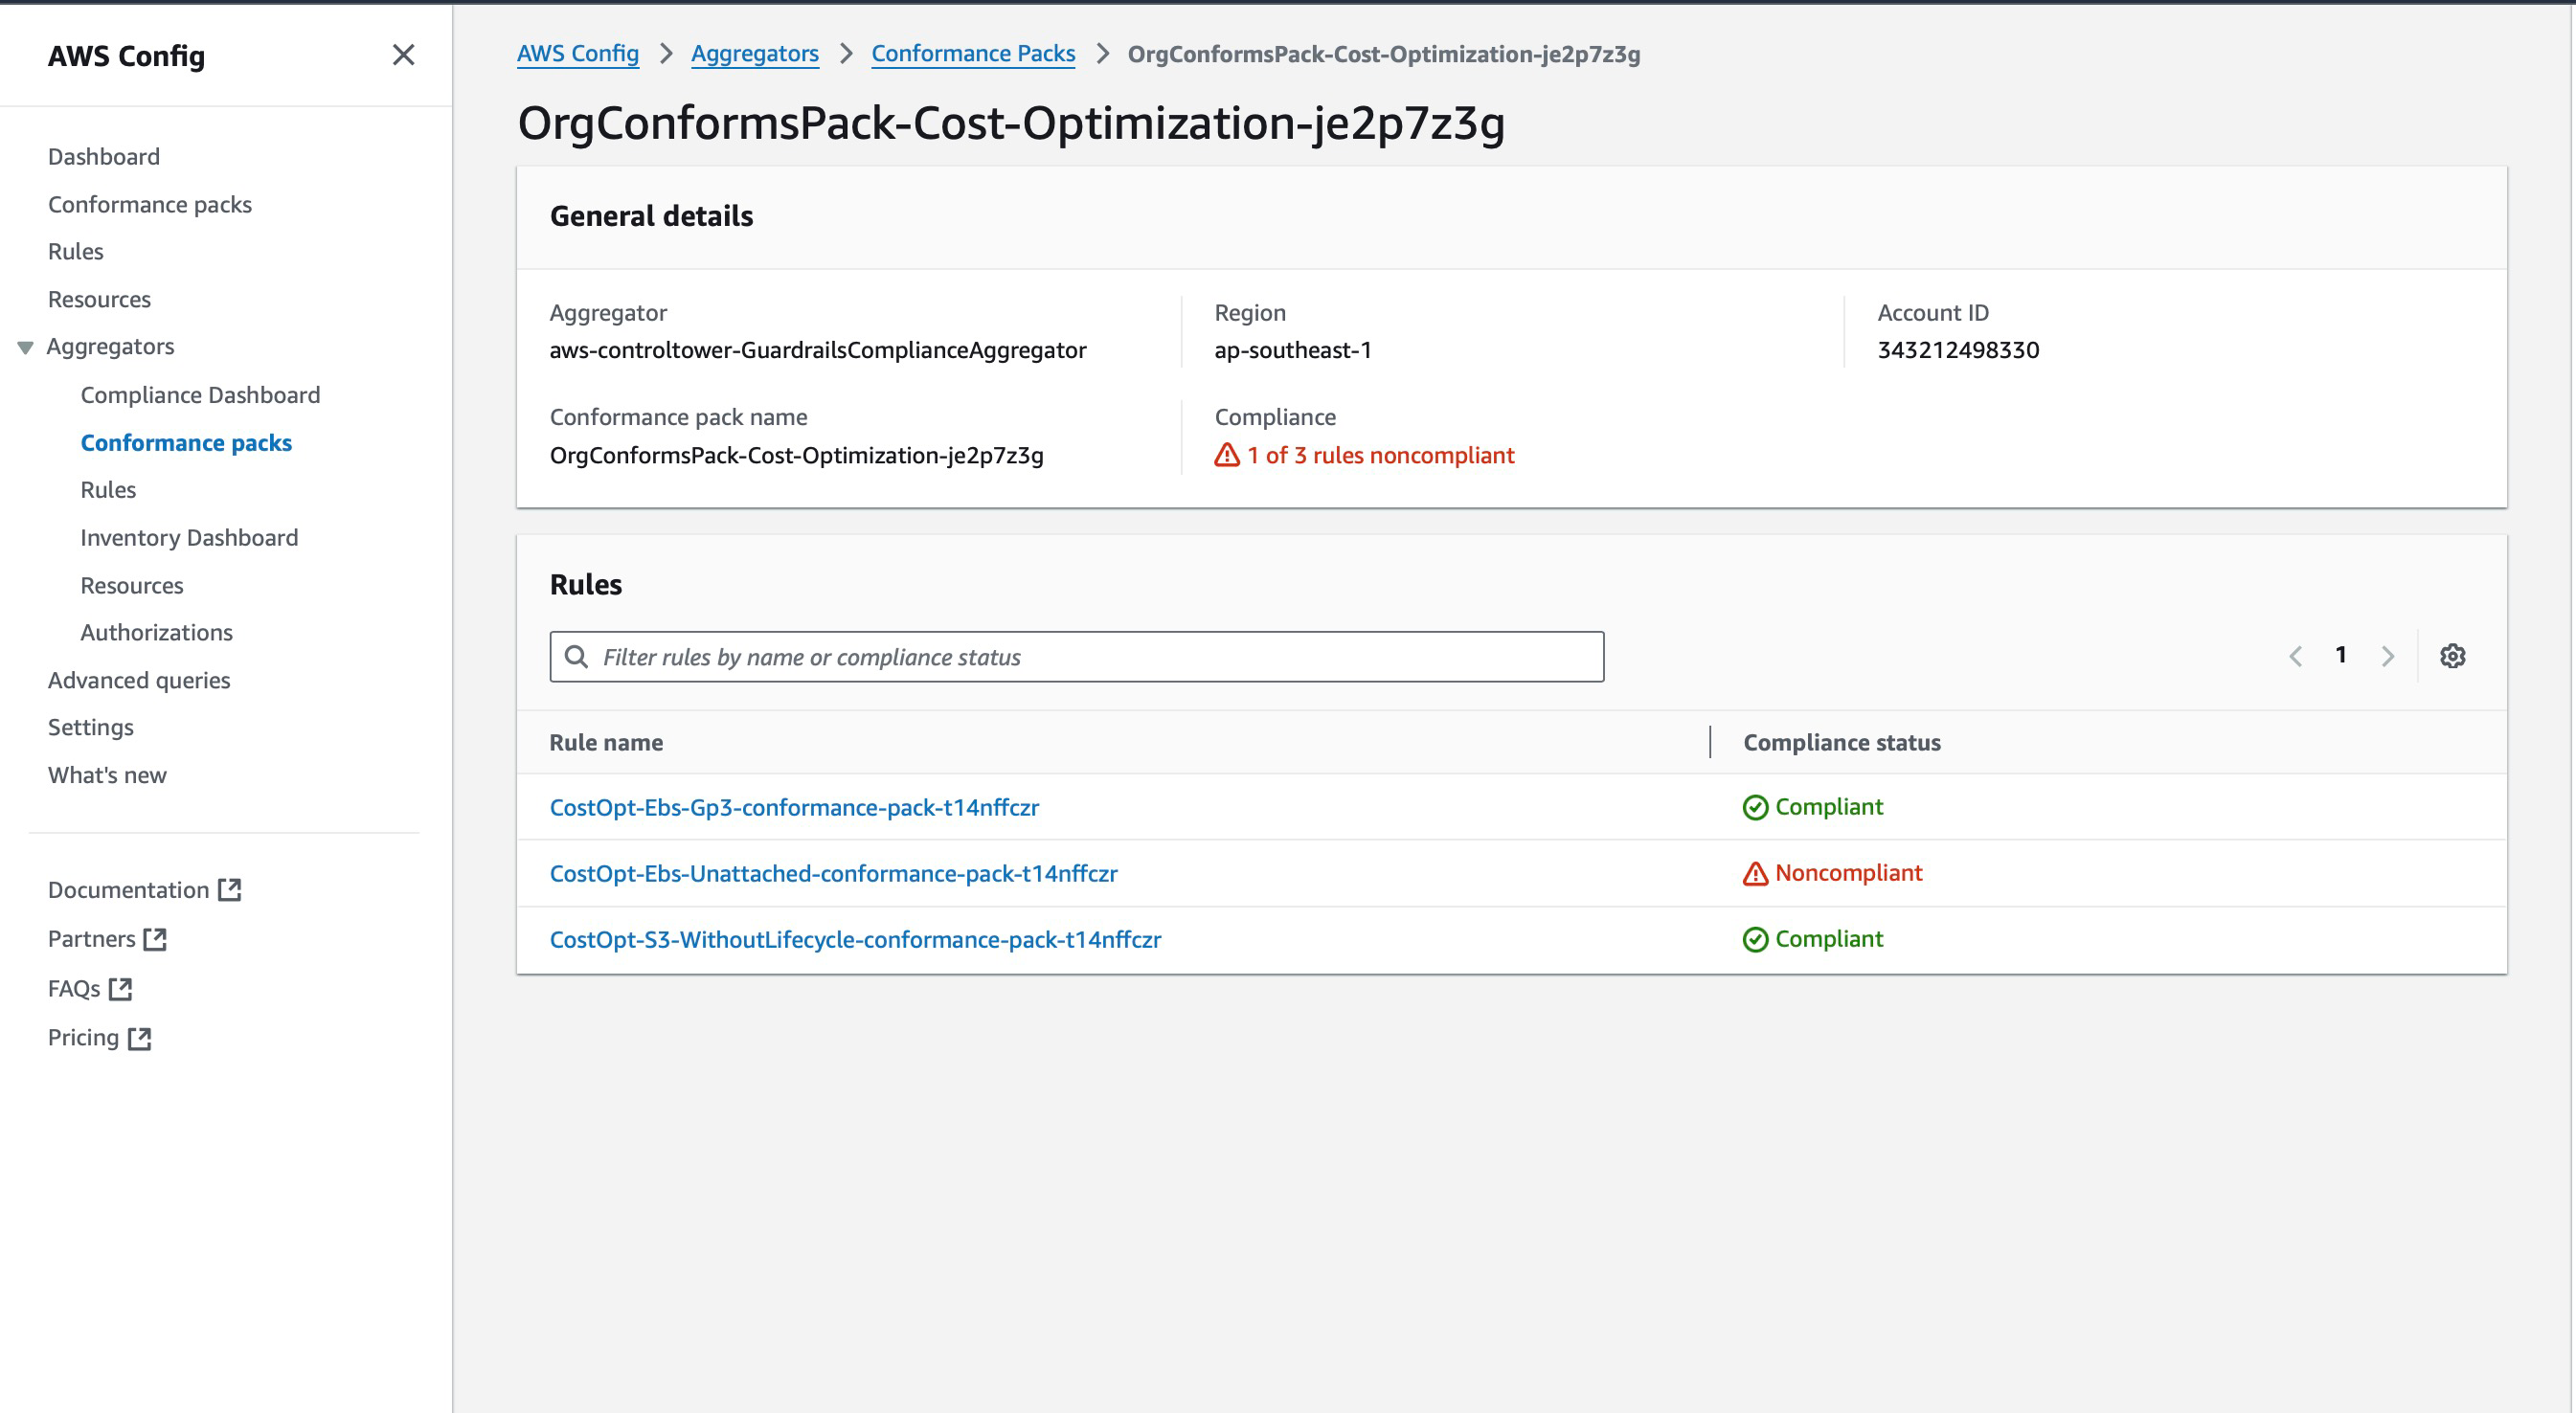Click the previous page arrow in Rules pagination
The height and width of the screenshot is (1413, 2576).
2295,655
